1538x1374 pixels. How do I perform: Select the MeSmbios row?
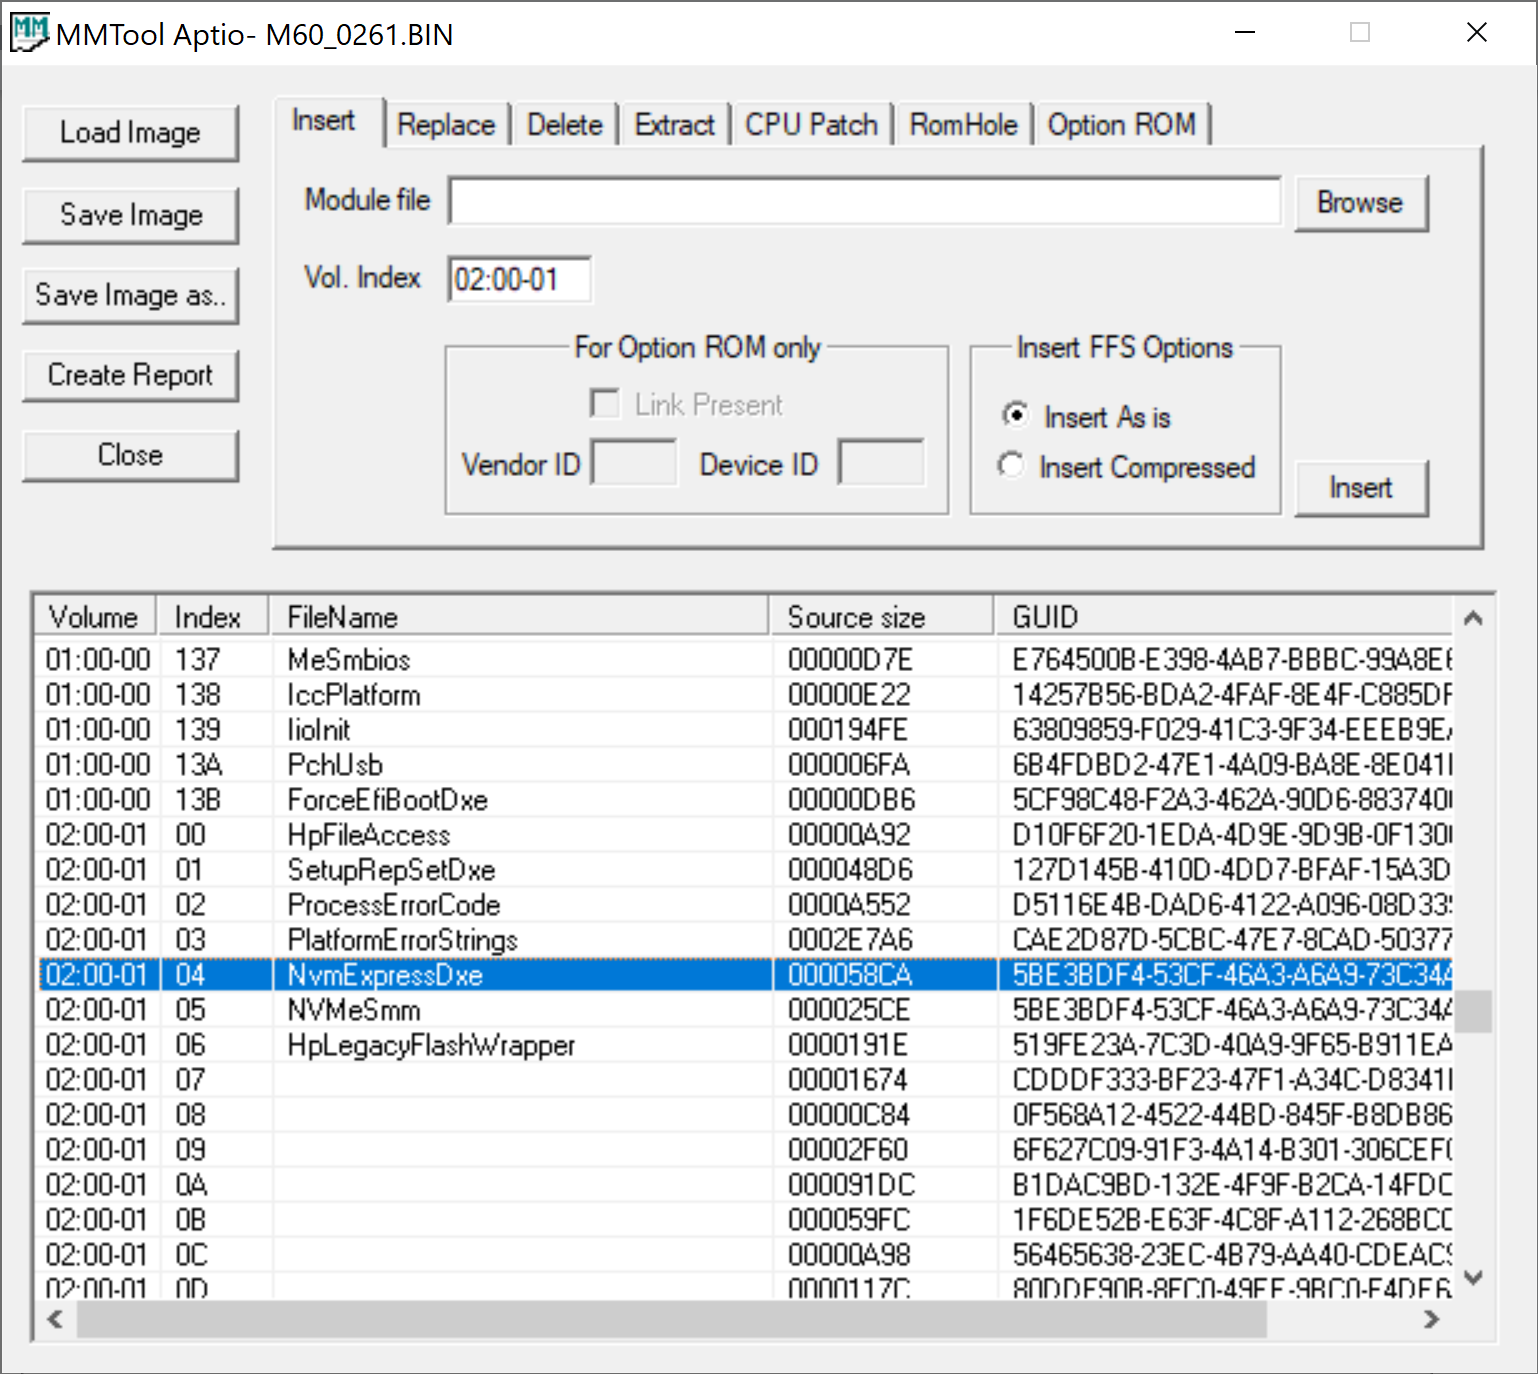click(745, 660)
